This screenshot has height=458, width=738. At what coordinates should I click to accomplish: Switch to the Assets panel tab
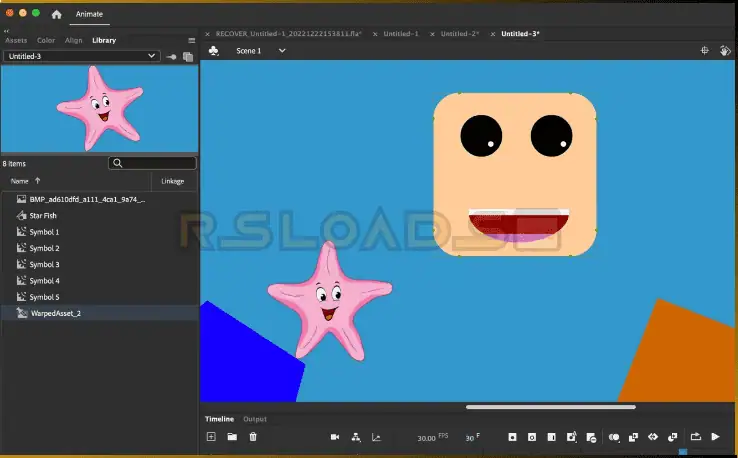[x=17, y=41]
